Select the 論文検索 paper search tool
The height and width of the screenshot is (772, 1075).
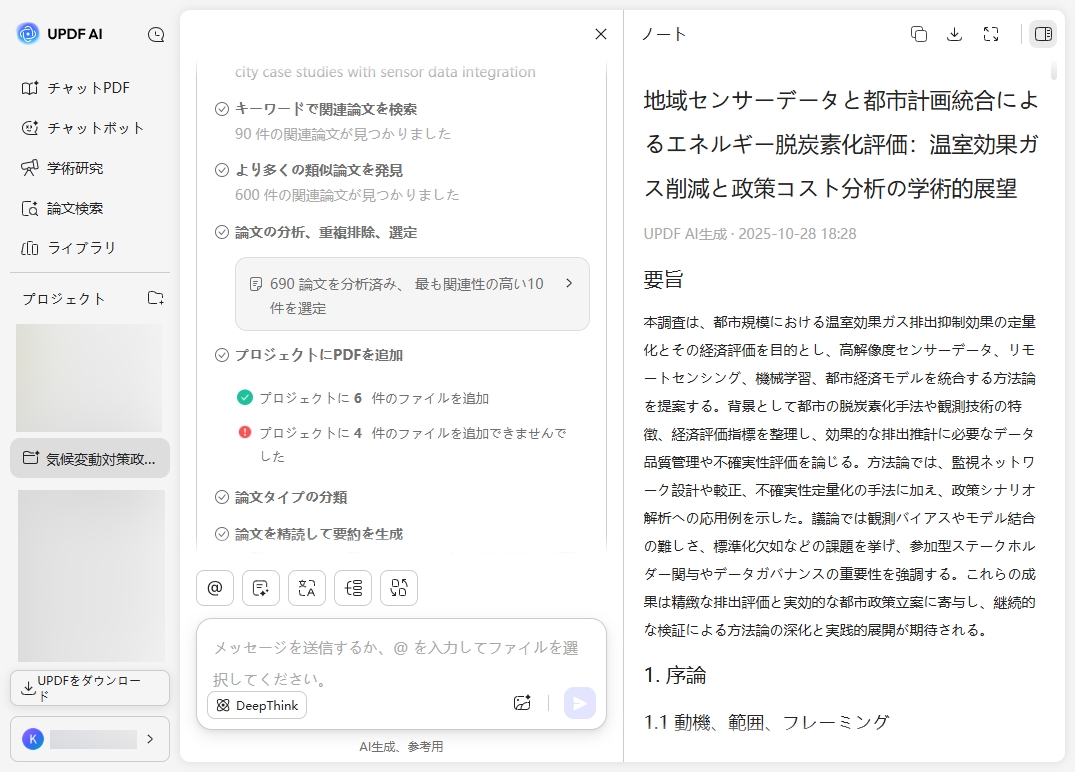[x=75, y=208]
